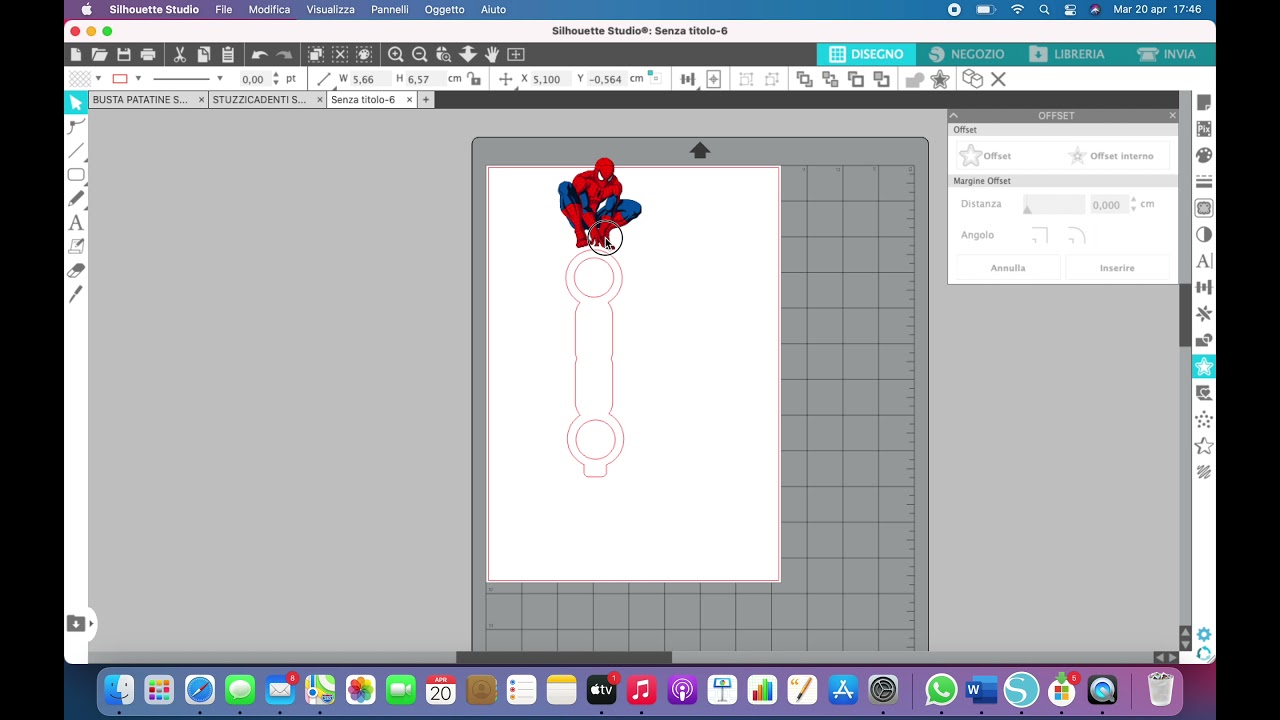Open the Pannelli menu
The image size is (1280, 720).
(x=389, y=9)
